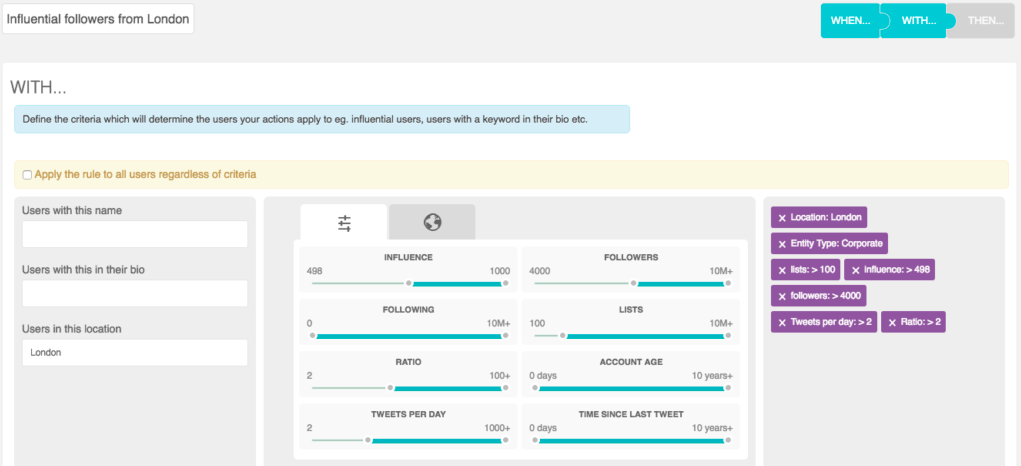Switch to the globe location tab
1021x466 pixels.
[x=432, y=223]
